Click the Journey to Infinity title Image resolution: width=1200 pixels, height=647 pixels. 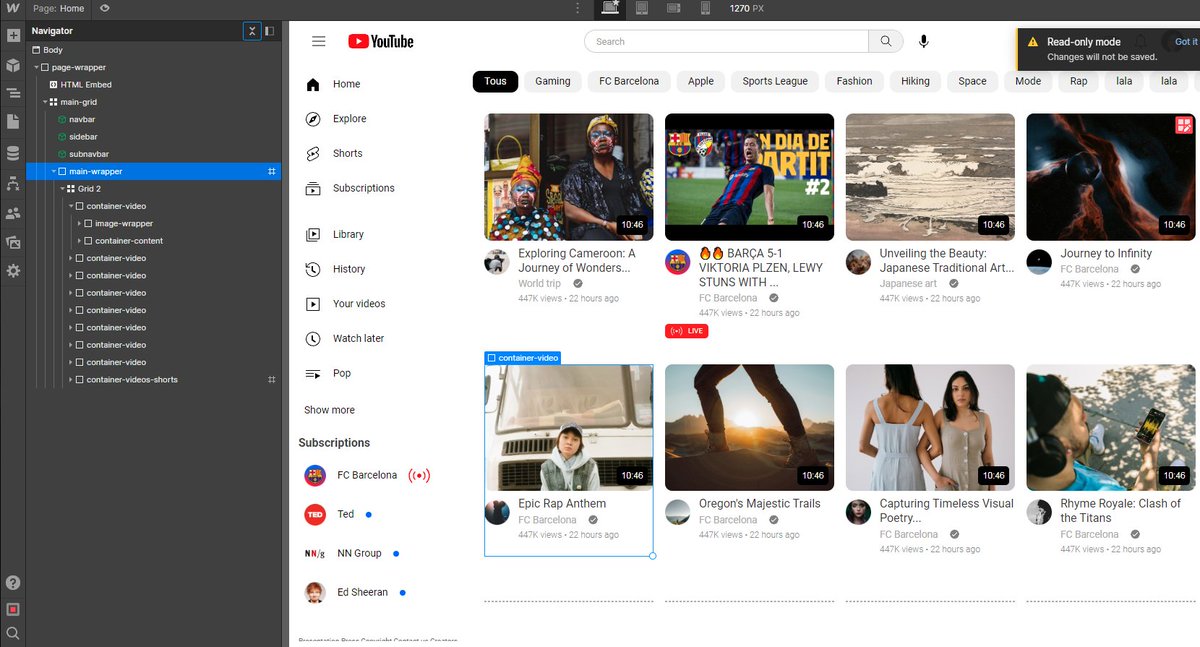1106,254
